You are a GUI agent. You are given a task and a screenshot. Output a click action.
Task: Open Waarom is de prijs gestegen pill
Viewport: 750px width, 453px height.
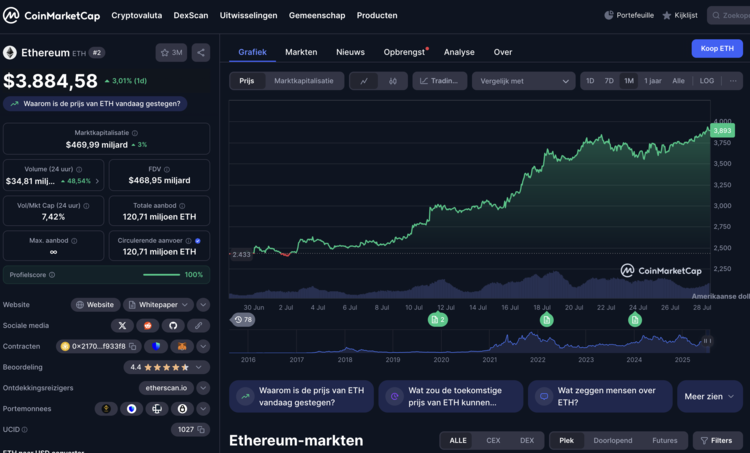click(95, 104)
